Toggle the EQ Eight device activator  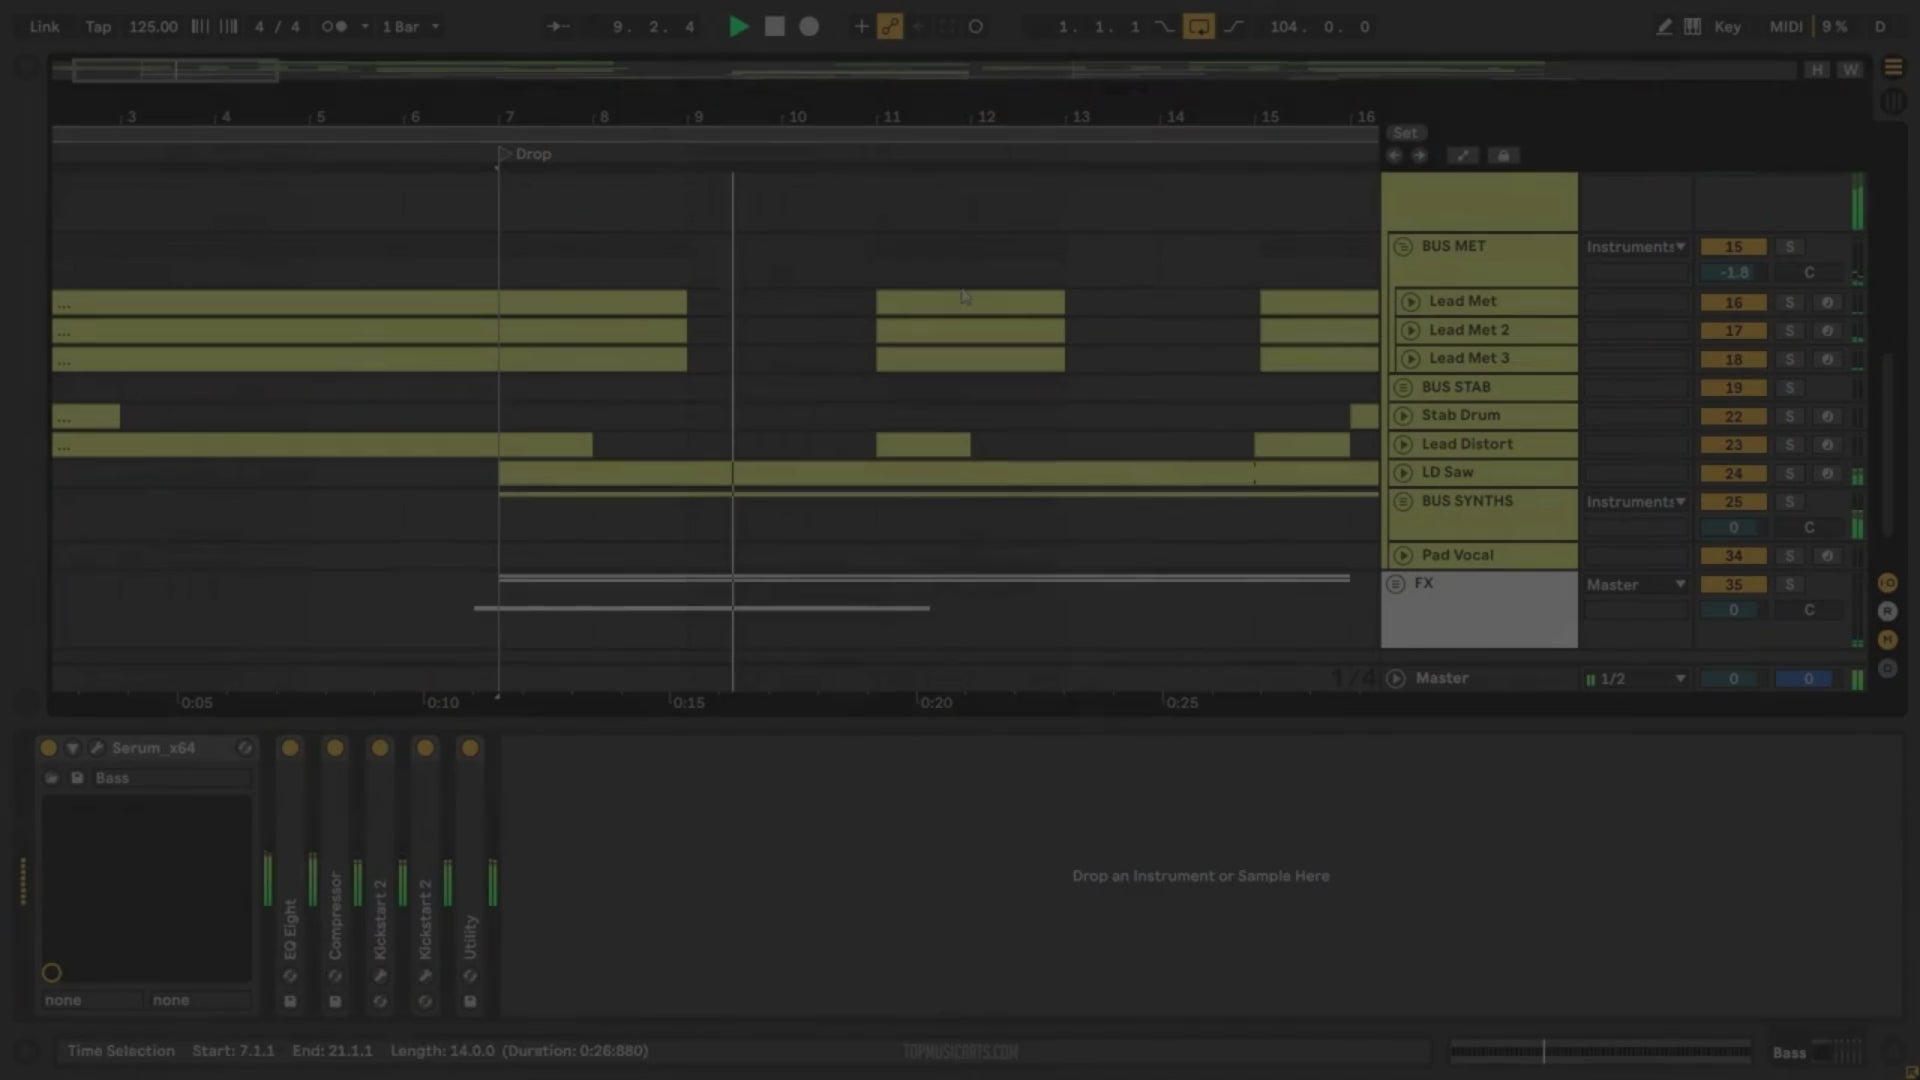pyautogui.click(x=290, y=748)
